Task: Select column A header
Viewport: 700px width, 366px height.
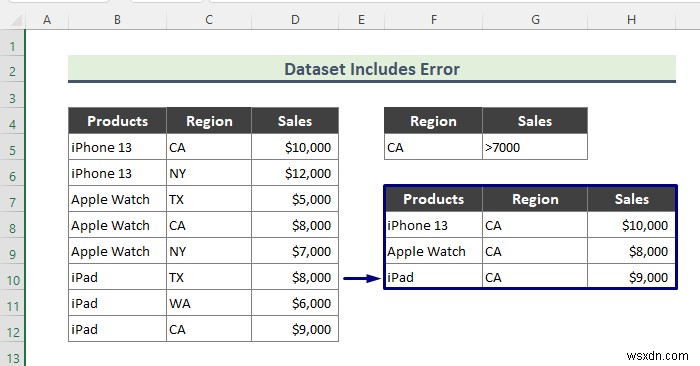Action: 46,20
